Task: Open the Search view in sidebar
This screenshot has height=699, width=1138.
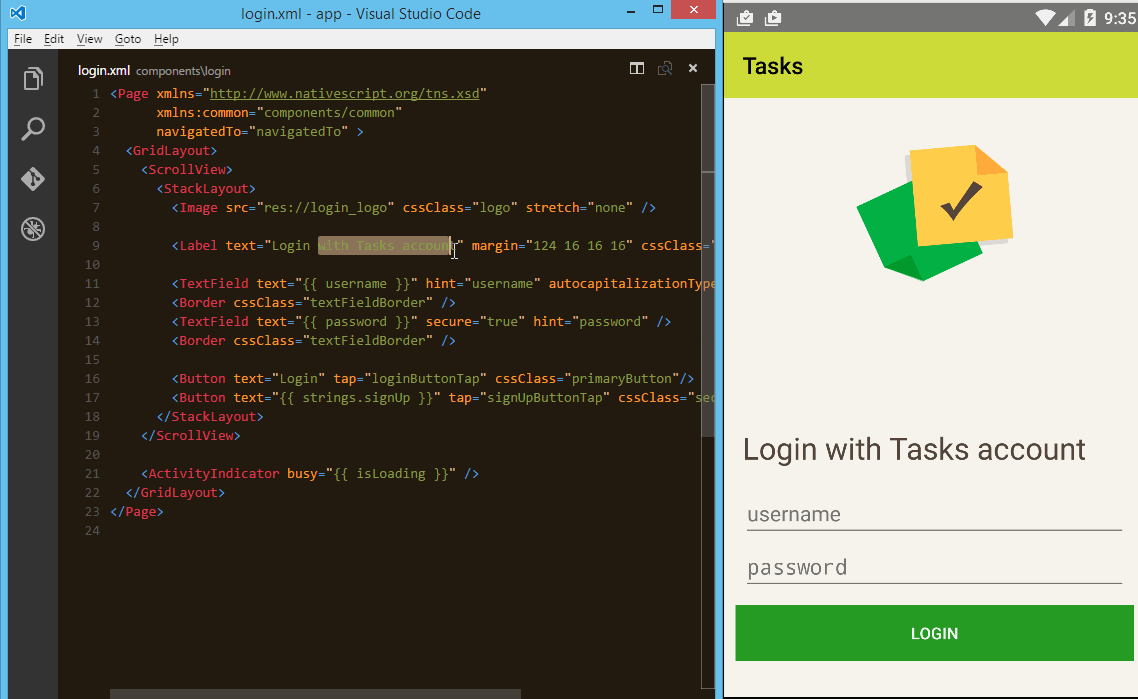Action: click(x=33, y=129)
